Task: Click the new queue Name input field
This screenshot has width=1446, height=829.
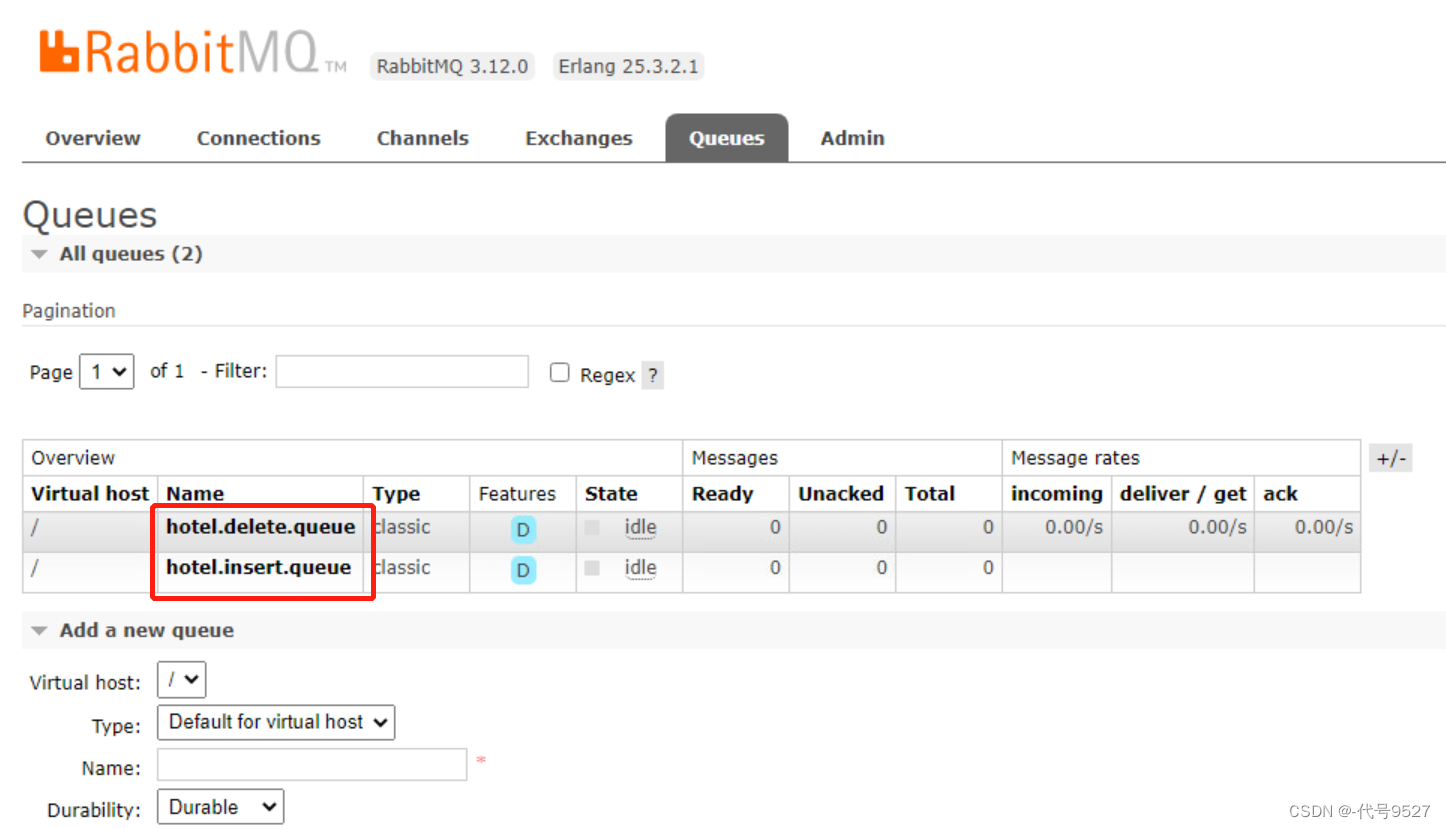Action: [312, 765]
